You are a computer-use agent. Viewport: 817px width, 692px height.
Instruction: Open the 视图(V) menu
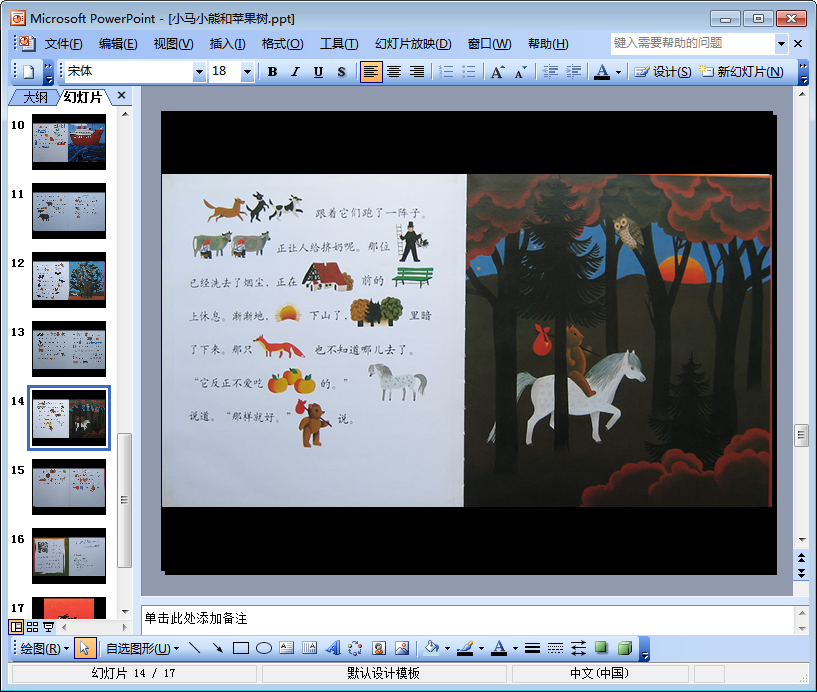[x=173, y=44]
